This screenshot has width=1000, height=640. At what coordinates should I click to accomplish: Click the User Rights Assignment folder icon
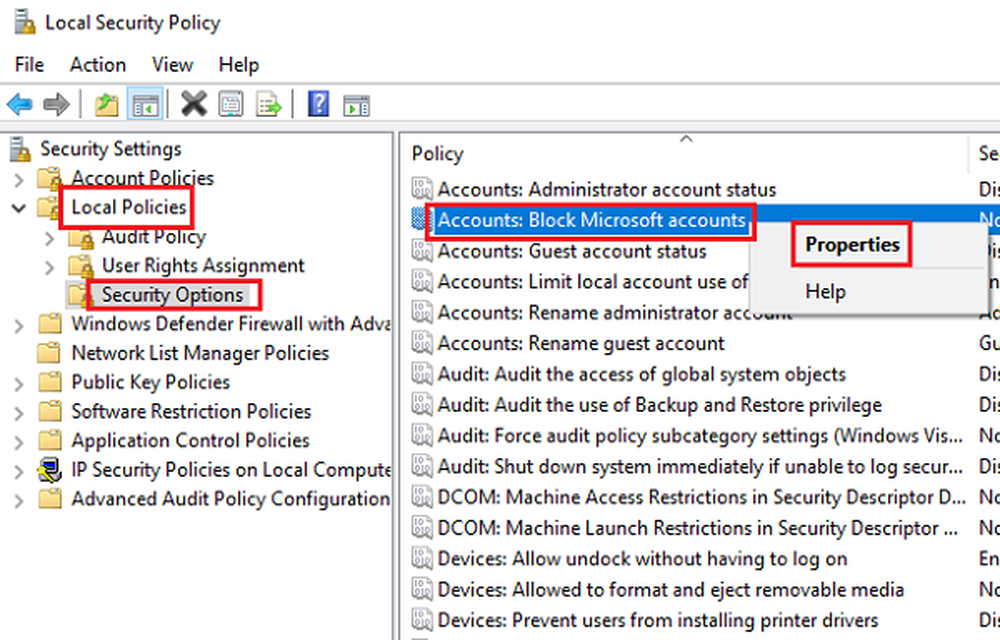[x=81, y=266]
